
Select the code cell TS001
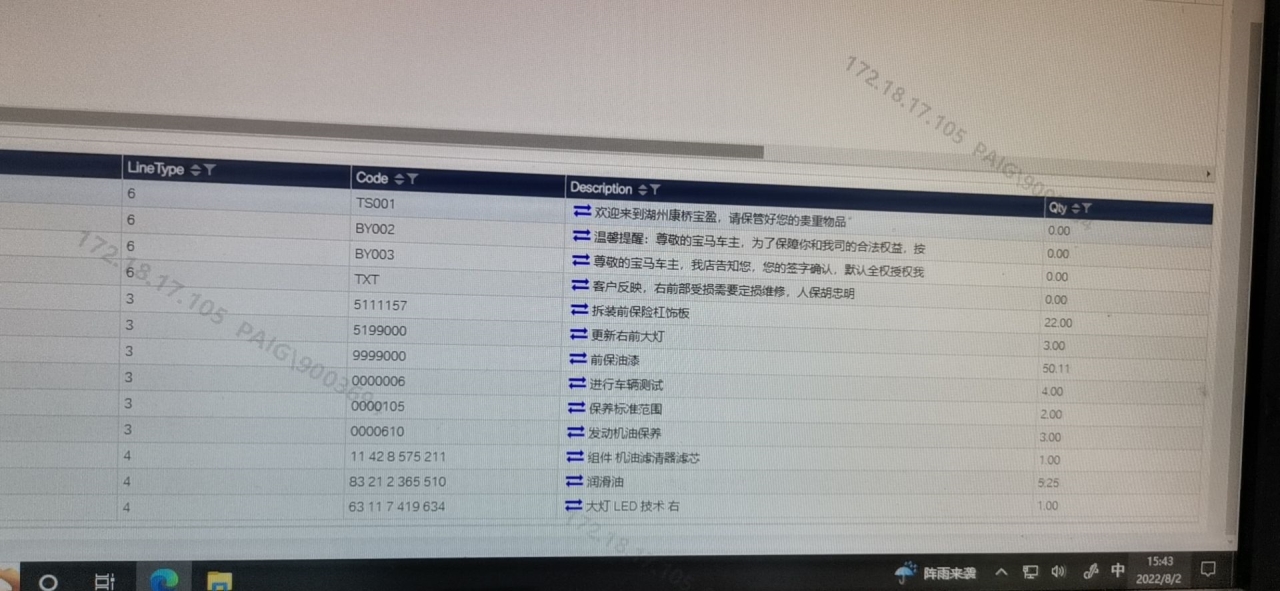(x=376, y=203)
